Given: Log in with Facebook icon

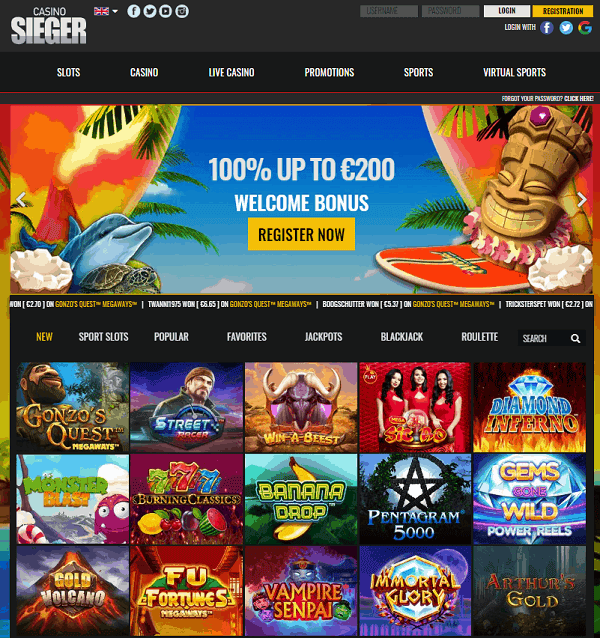Looking at the screenshot, I should [x=547, y=28].
